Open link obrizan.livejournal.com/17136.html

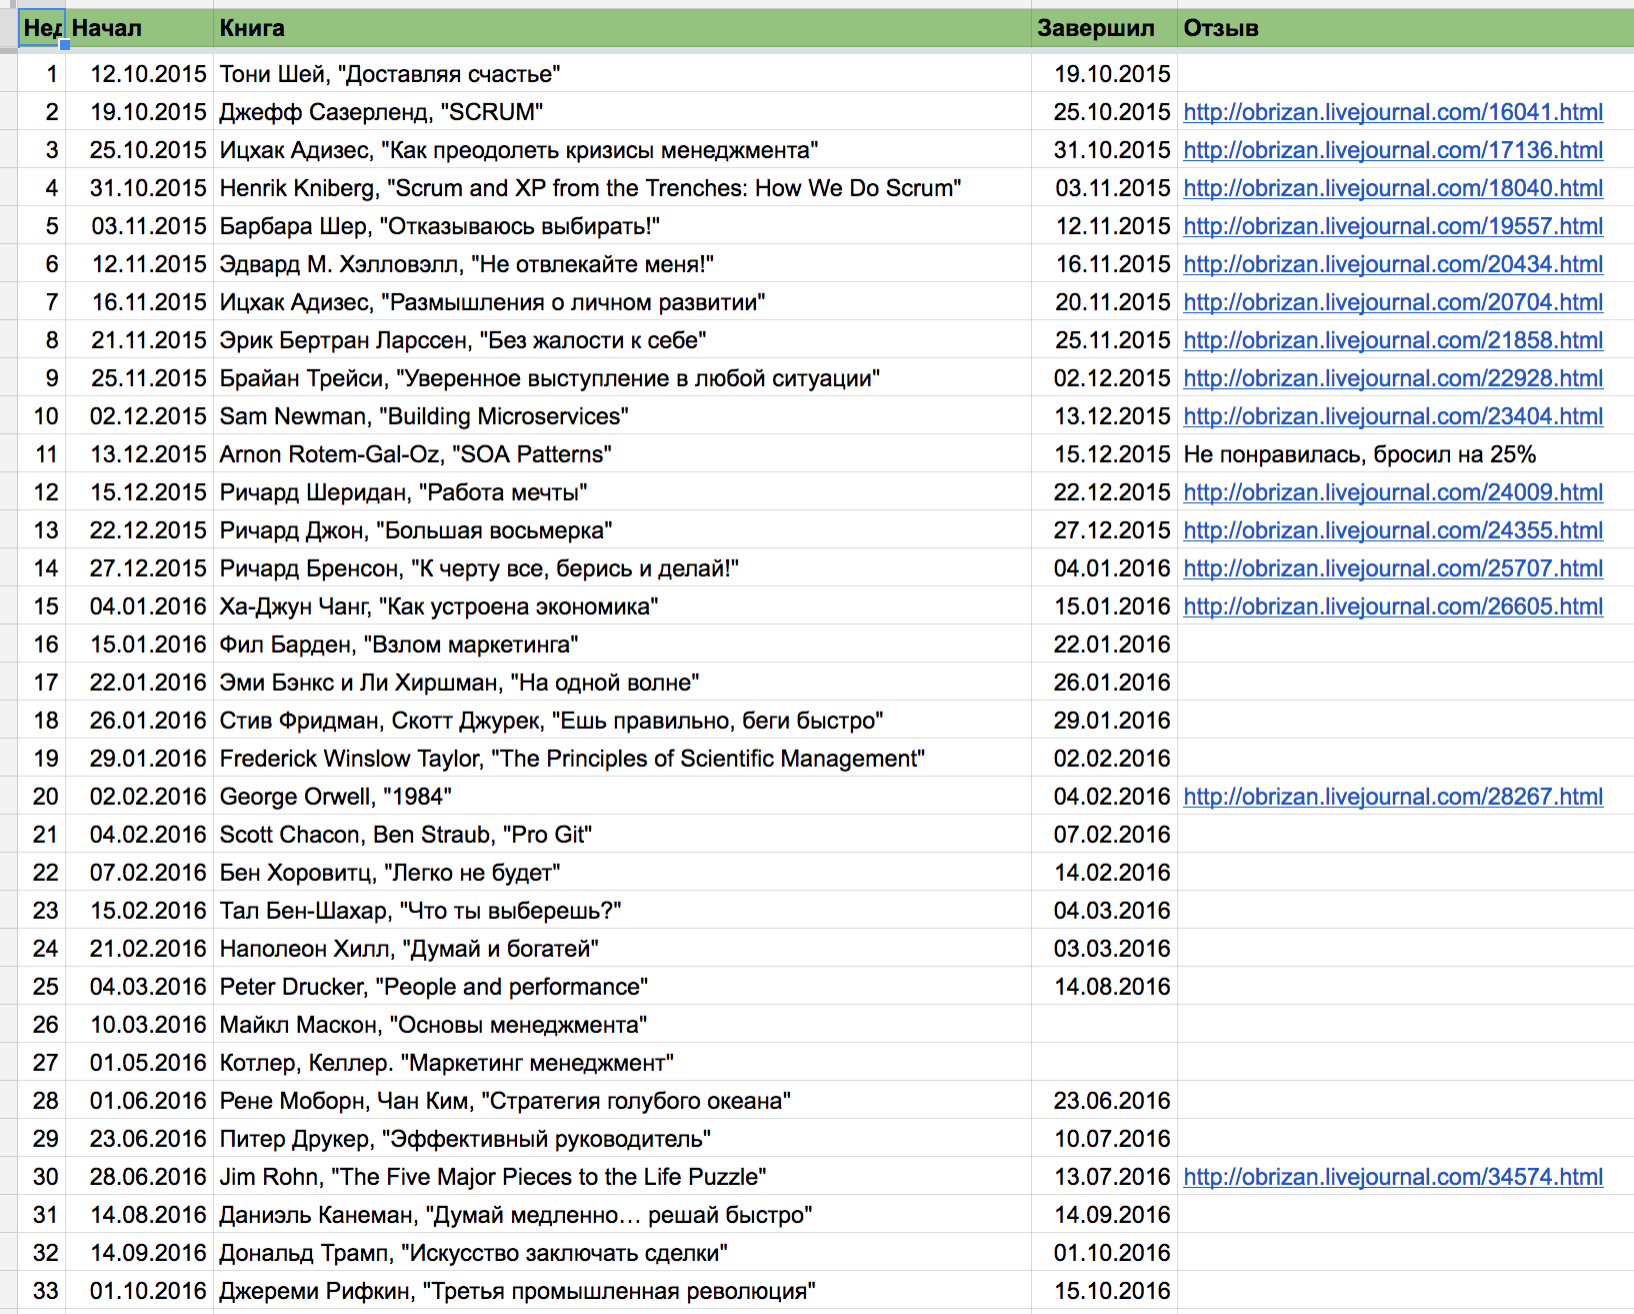coord(1393,150)
